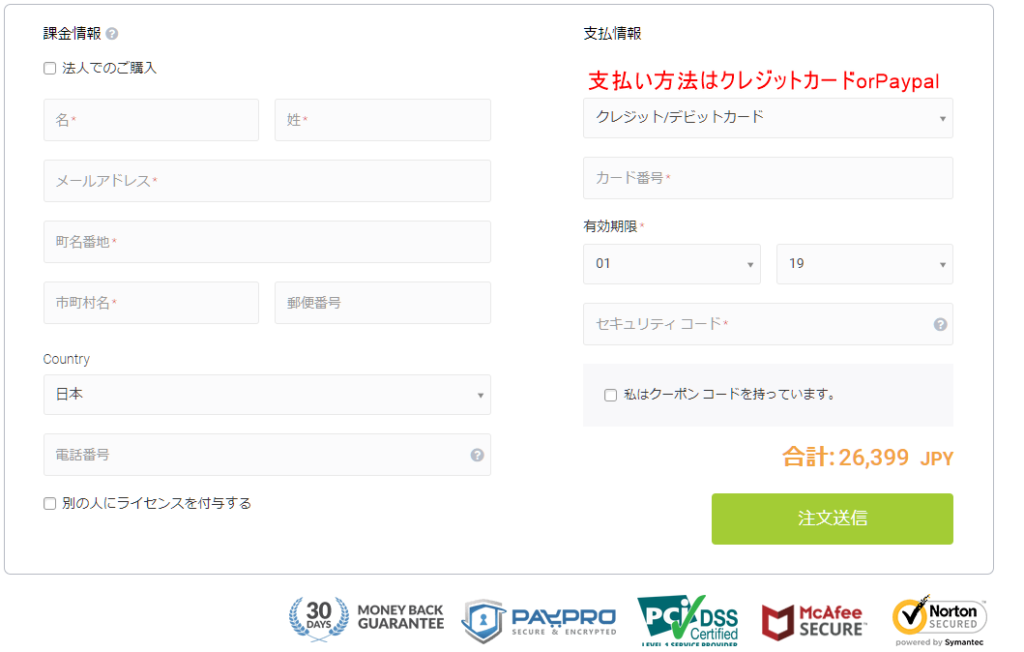The width and height of the screenshot is (1024, 652).
Task: Enable 別の人にライセンスを付与する checkbox
Action: pyautogui.click(x=50, y=503)
